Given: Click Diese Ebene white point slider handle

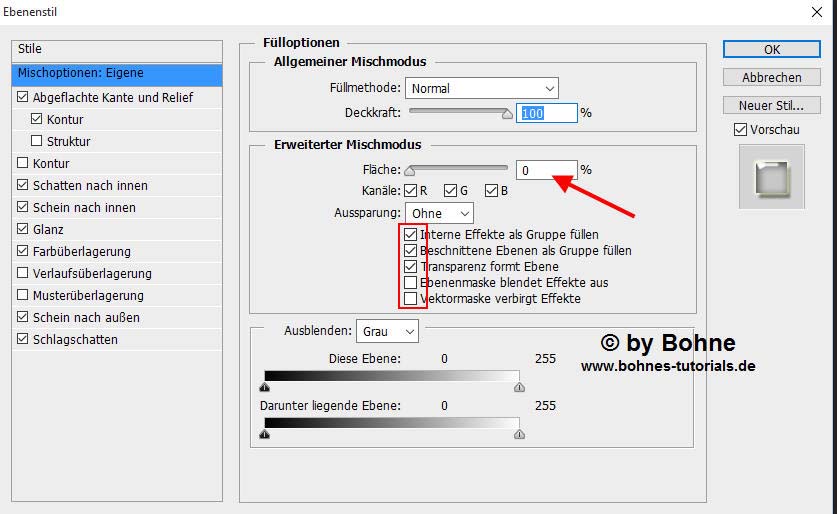Looking at the screenshot, I should point(518,388).
